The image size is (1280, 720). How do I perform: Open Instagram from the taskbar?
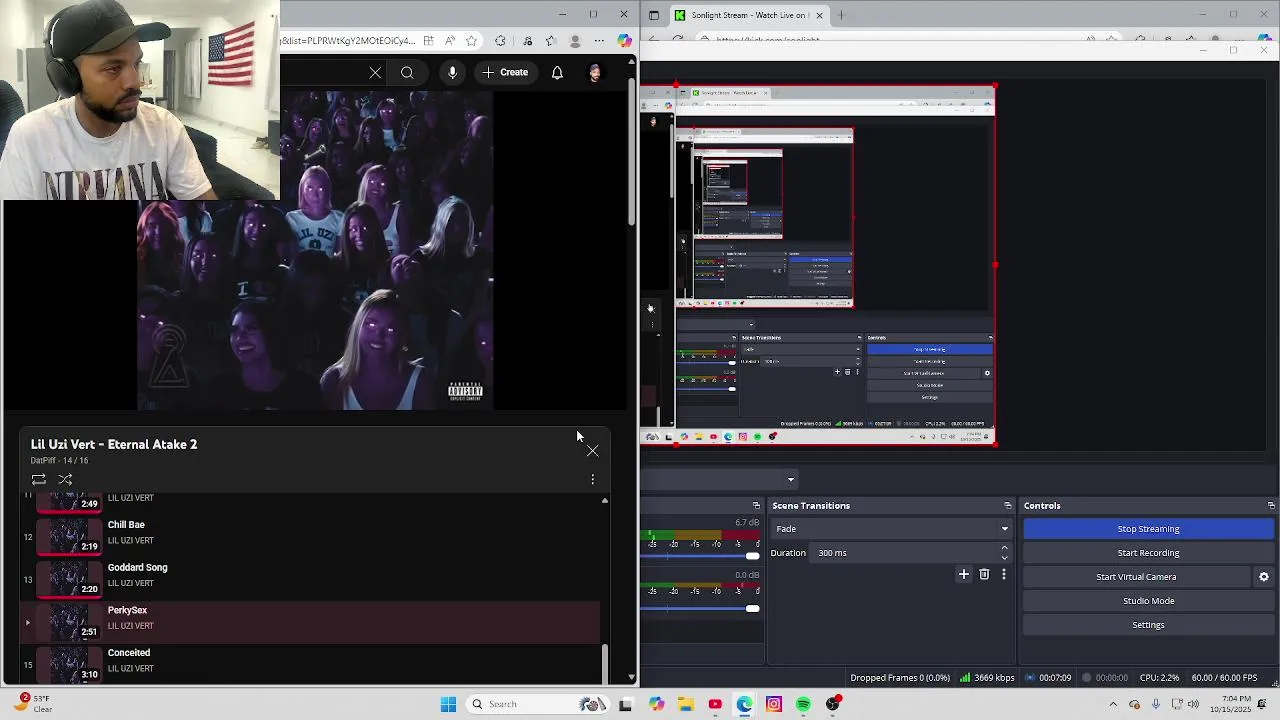coord(774,704)
